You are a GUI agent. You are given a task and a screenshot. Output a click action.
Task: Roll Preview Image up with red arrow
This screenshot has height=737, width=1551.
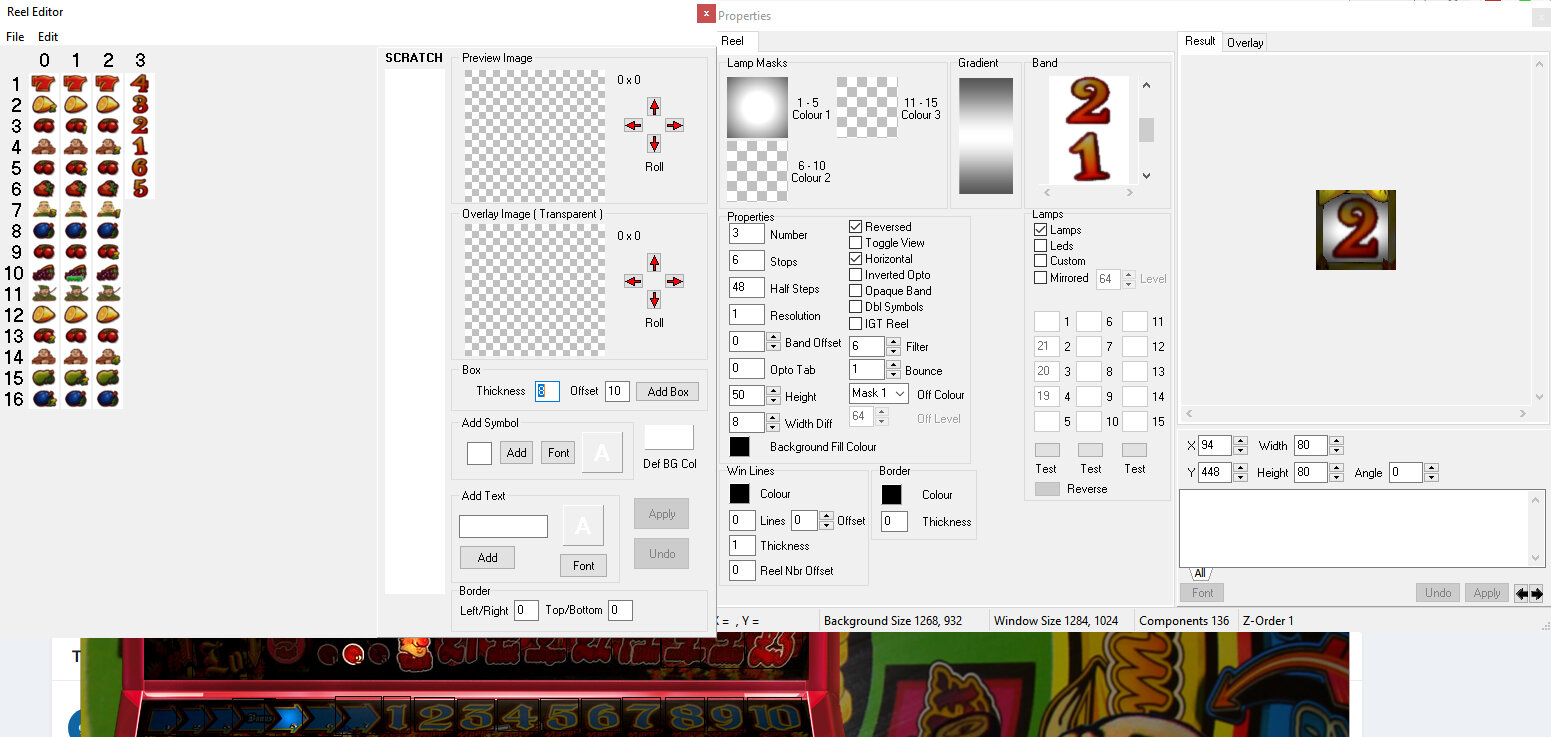pyautogui.click(x=654, y=106)
